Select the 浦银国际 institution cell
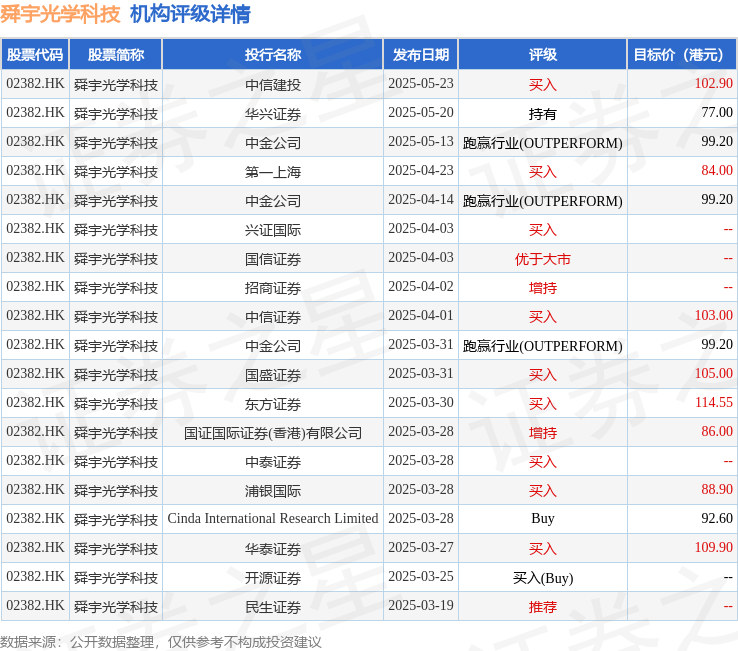The height and width of the screenshot is (651, 738). (x=273, y=491)
